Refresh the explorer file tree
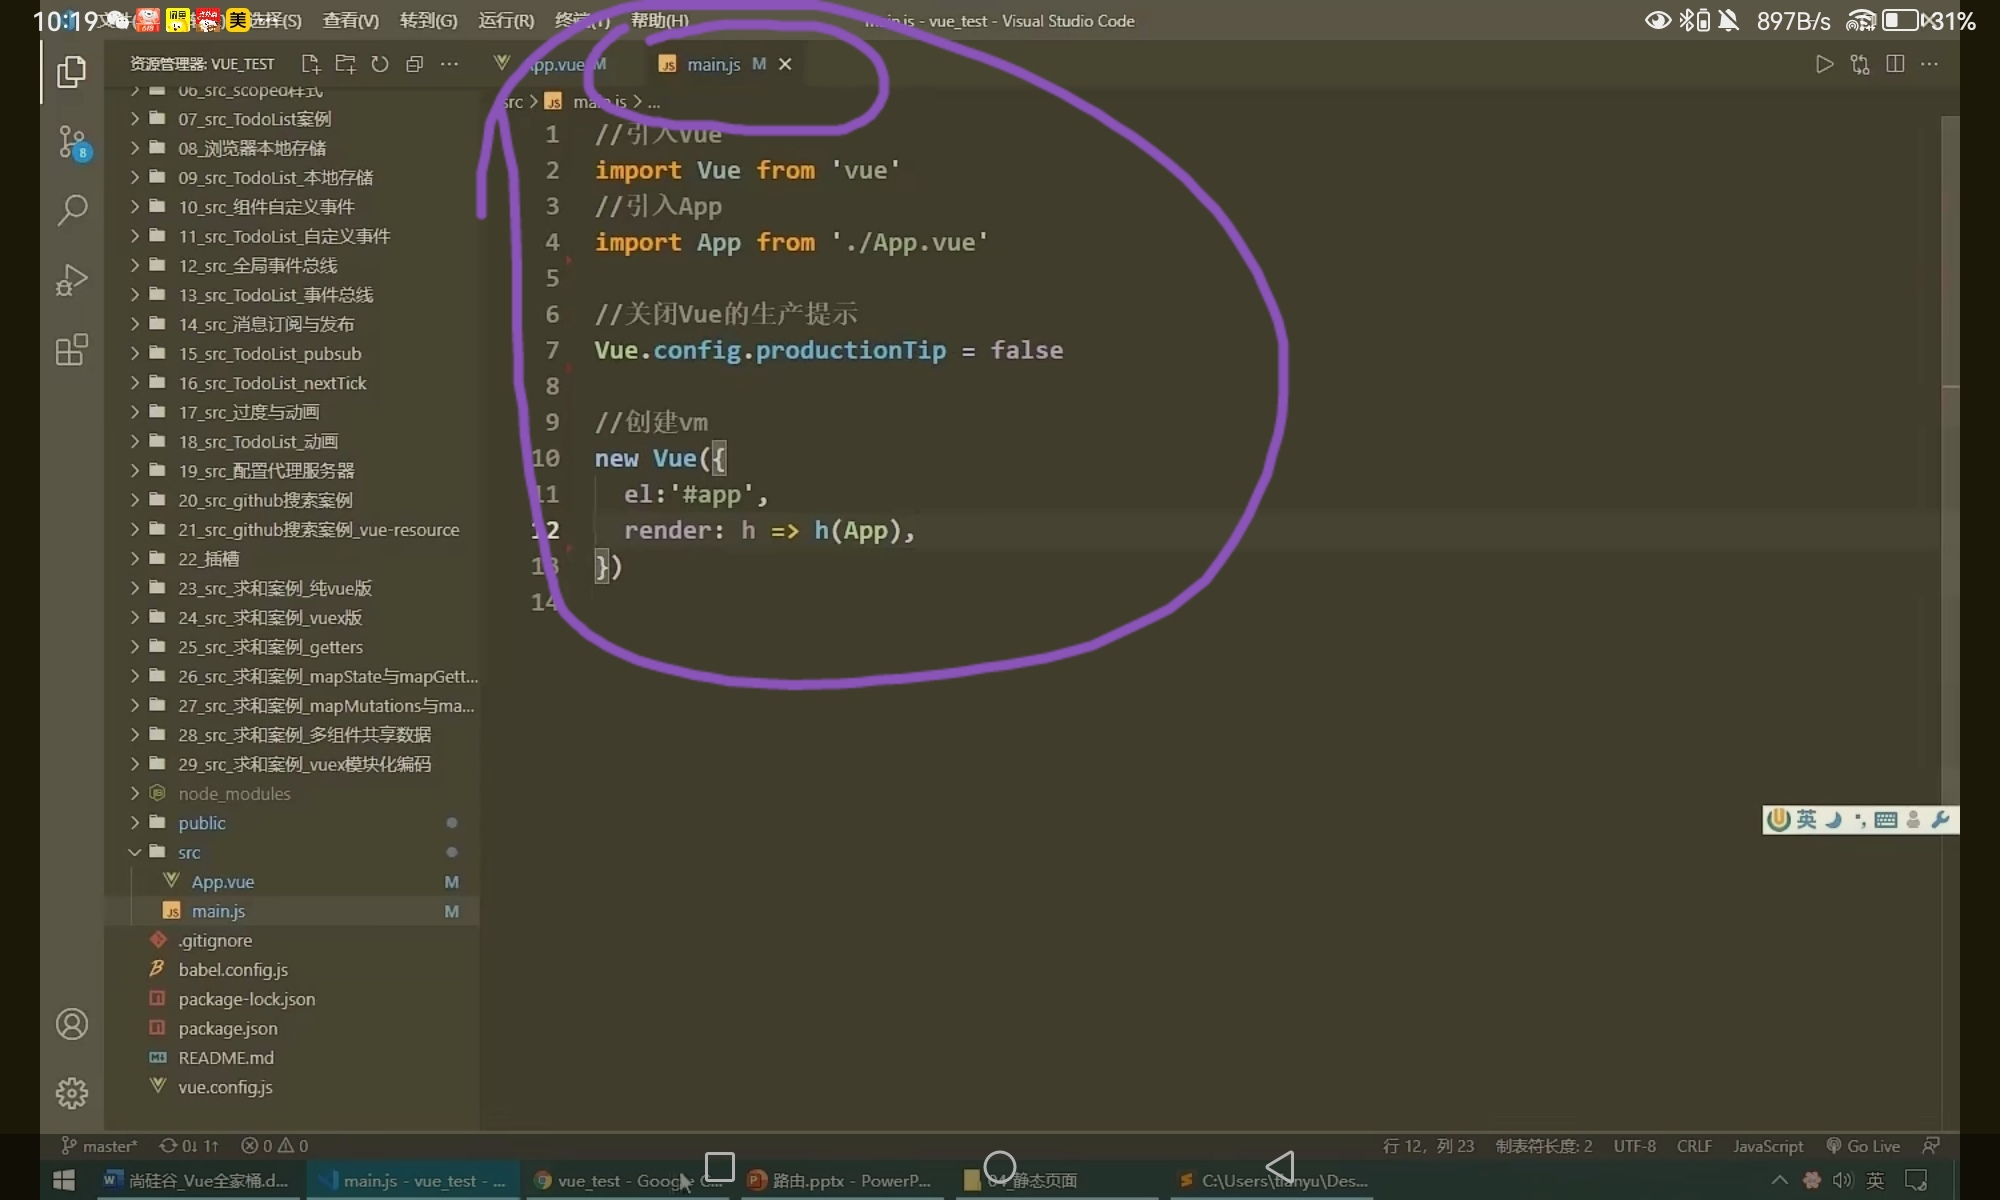The width and height of the screenshot is (2000, 1200). coord(380,64)
